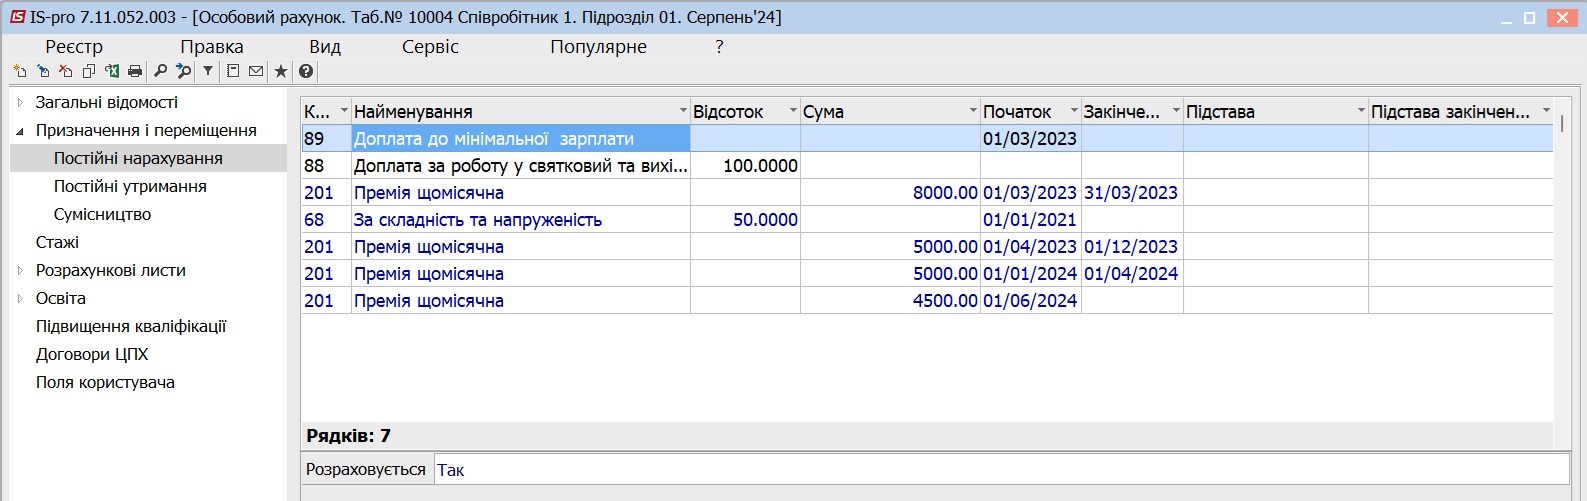The image size is (1587, 501).
Task: Open the Популярне menu
Action: 598,46
